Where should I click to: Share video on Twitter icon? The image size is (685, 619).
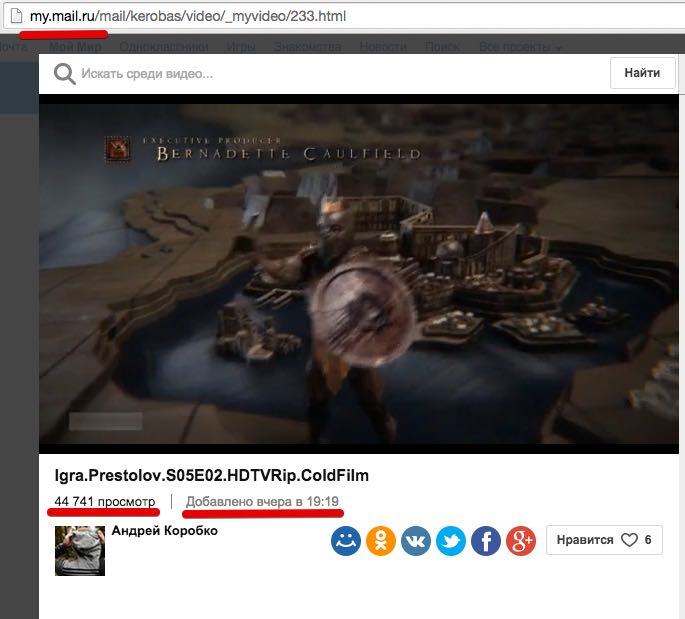coord(451,541)
